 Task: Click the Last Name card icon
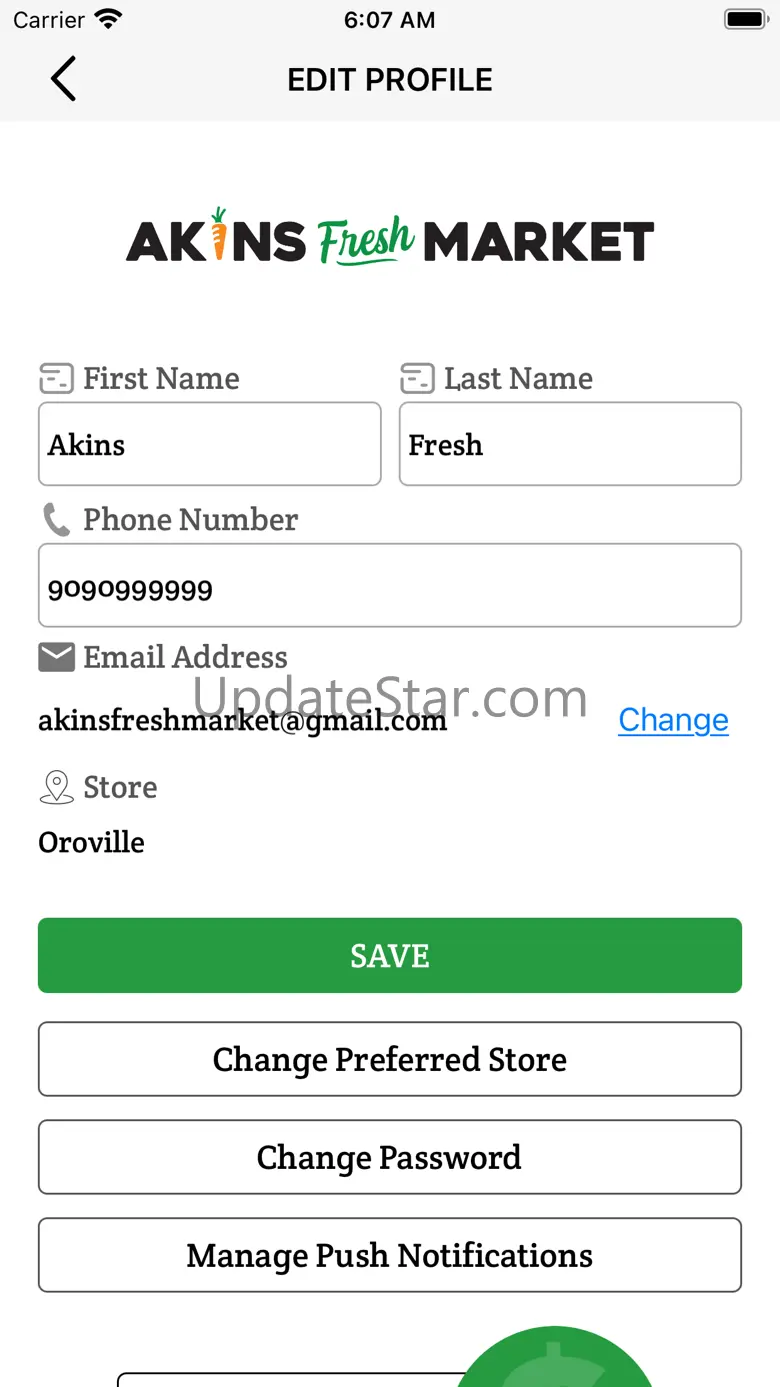pos(417,379)
